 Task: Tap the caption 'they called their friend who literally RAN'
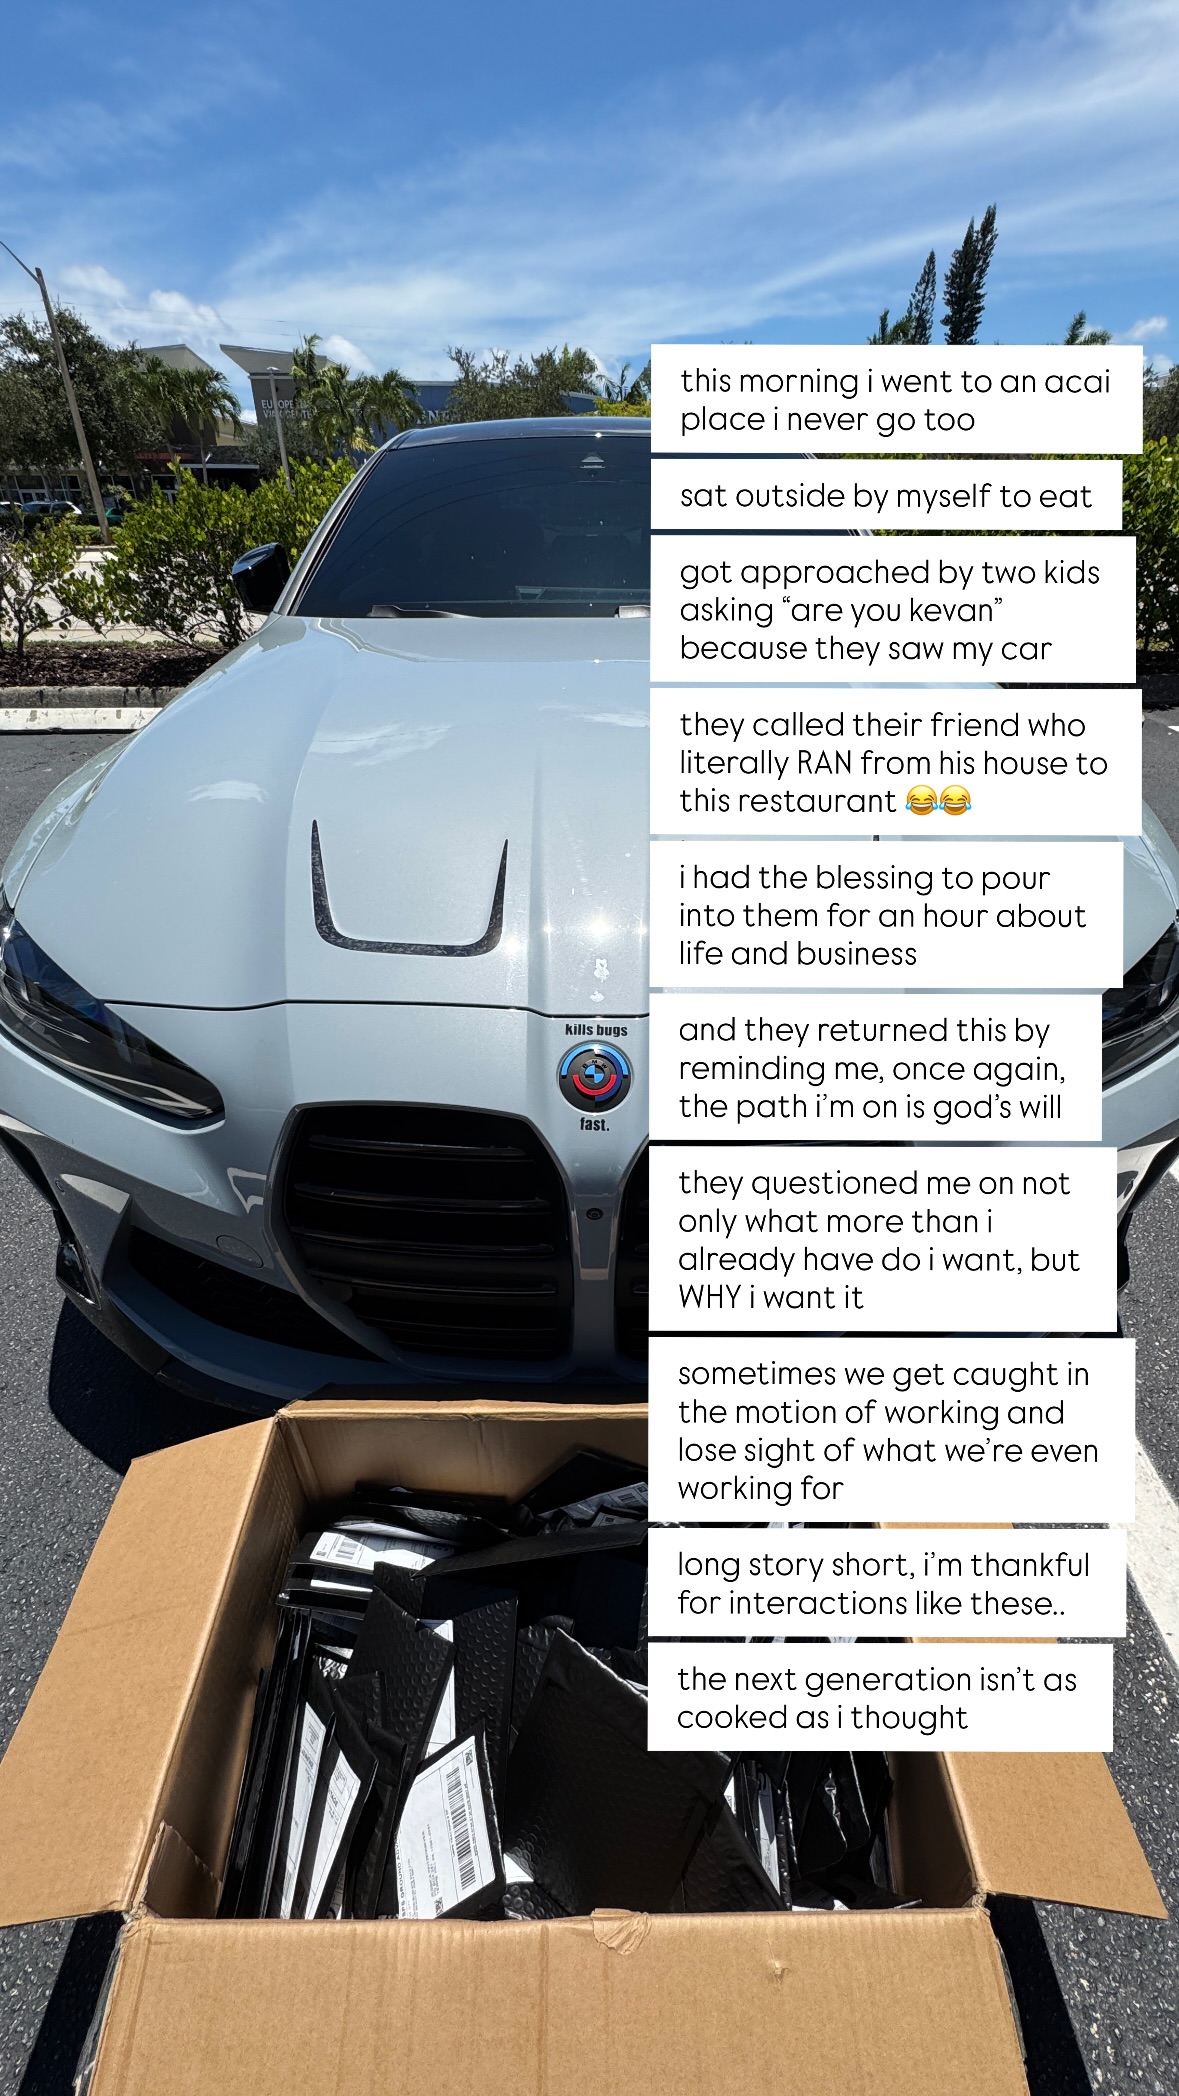tap(895, 763)
